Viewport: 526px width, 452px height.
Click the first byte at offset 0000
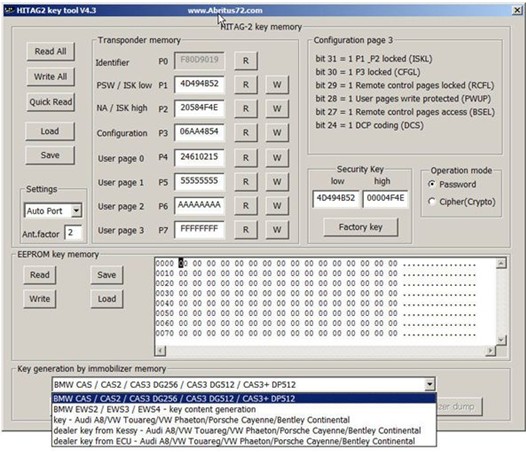(183, 263)
